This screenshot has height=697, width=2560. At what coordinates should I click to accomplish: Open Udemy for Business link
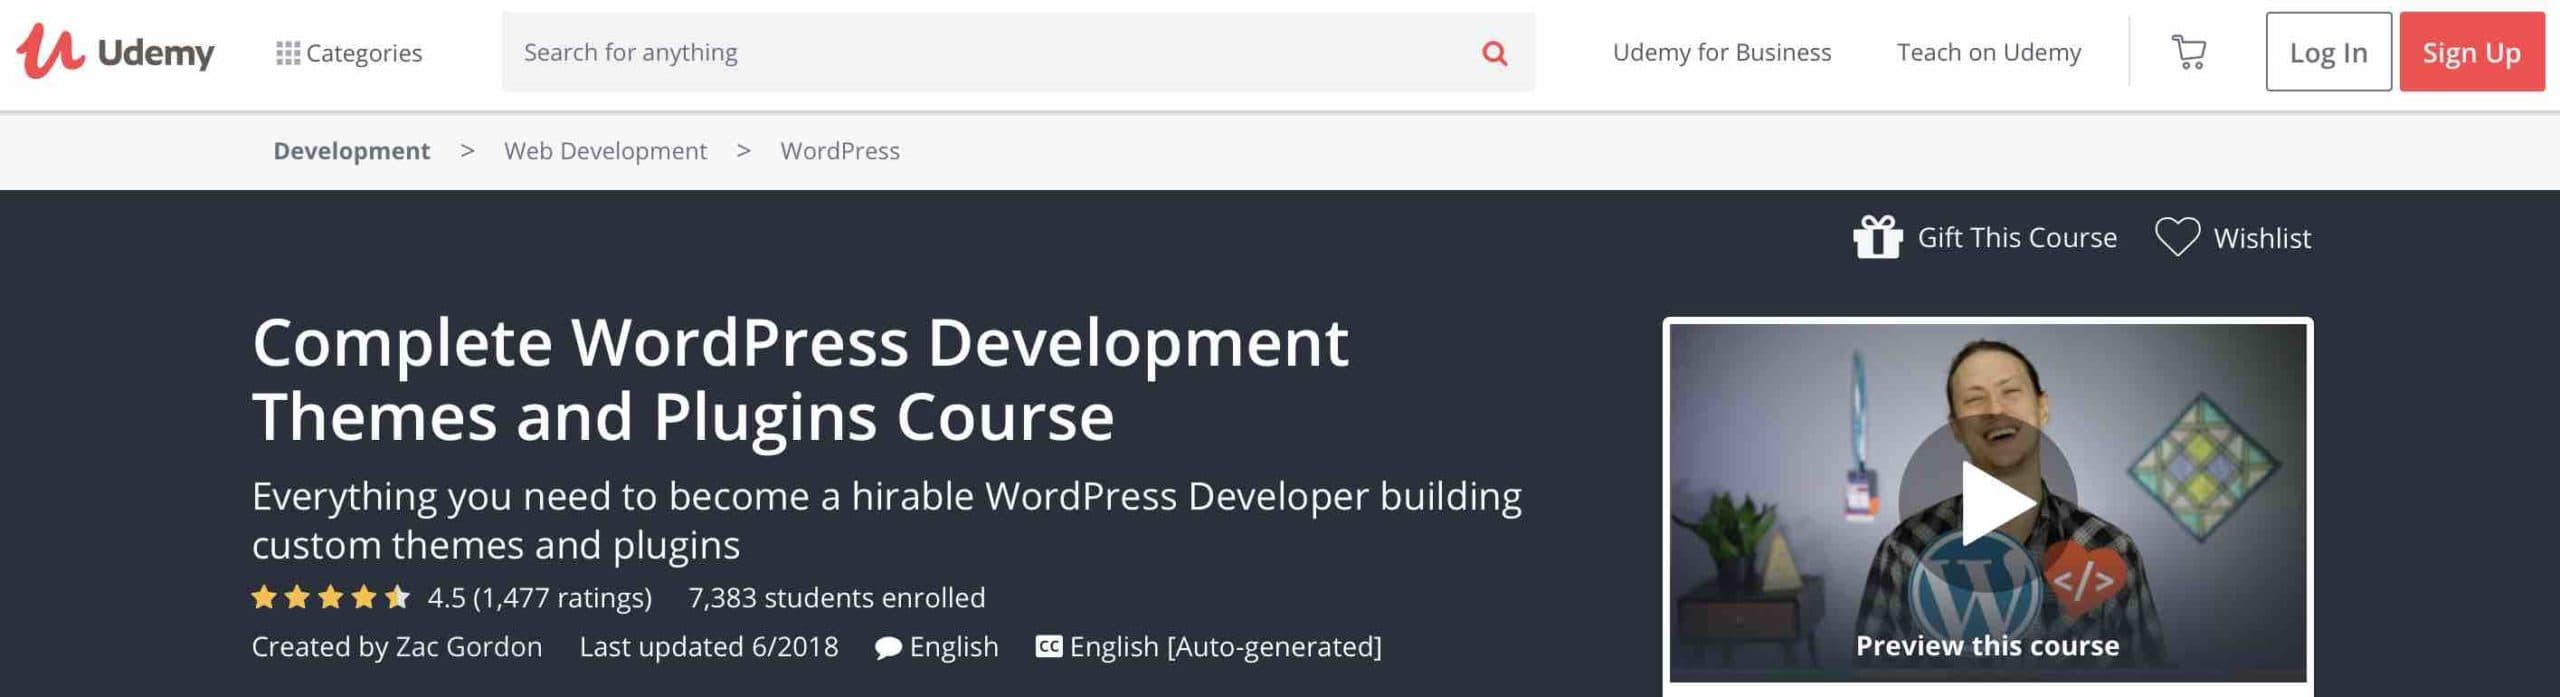pyautogui.click(x=1721, y=52)
